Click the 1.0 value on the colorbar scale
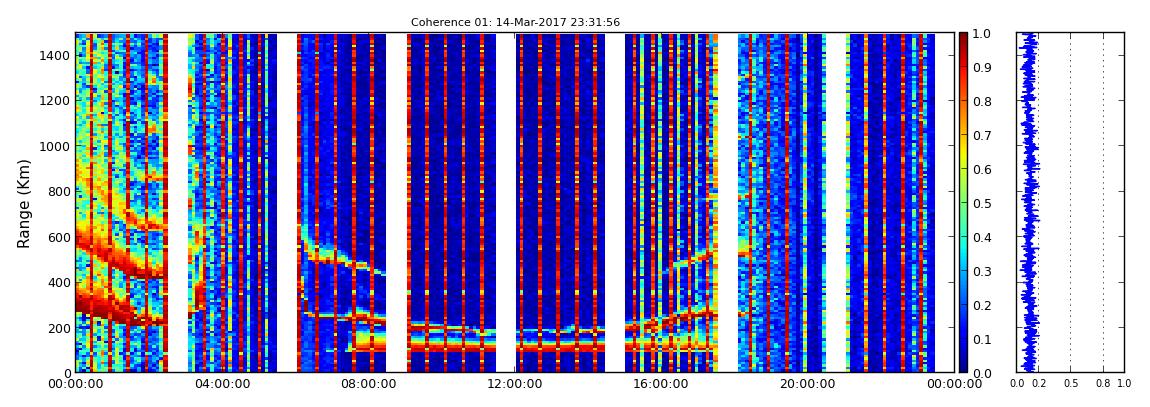1150x407 pixels. point(984,34)
